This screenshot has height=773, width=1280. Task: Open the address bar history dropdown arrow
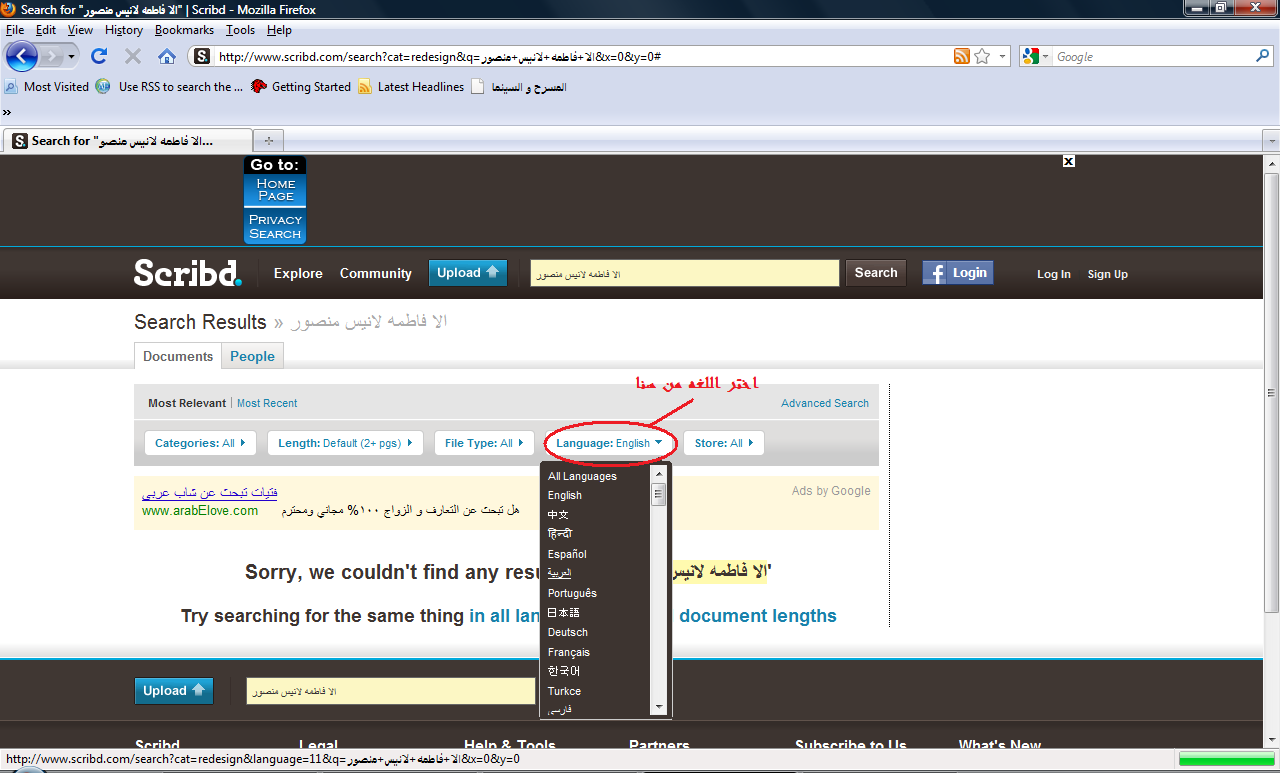[x=1002, y=57]
